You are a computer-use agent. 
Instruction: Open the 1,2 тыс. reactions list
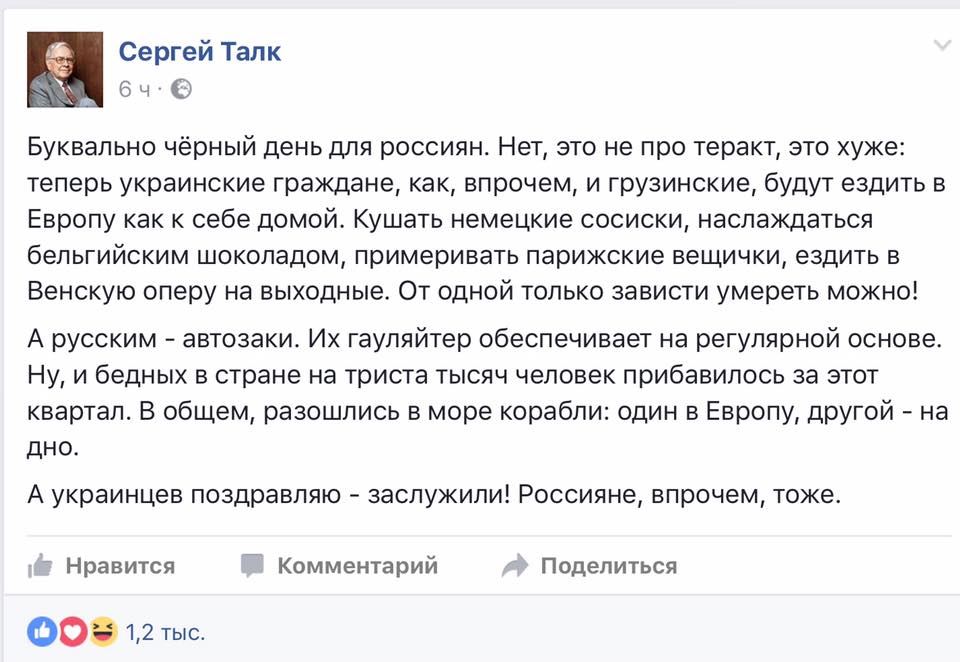[x=165, y=631]
